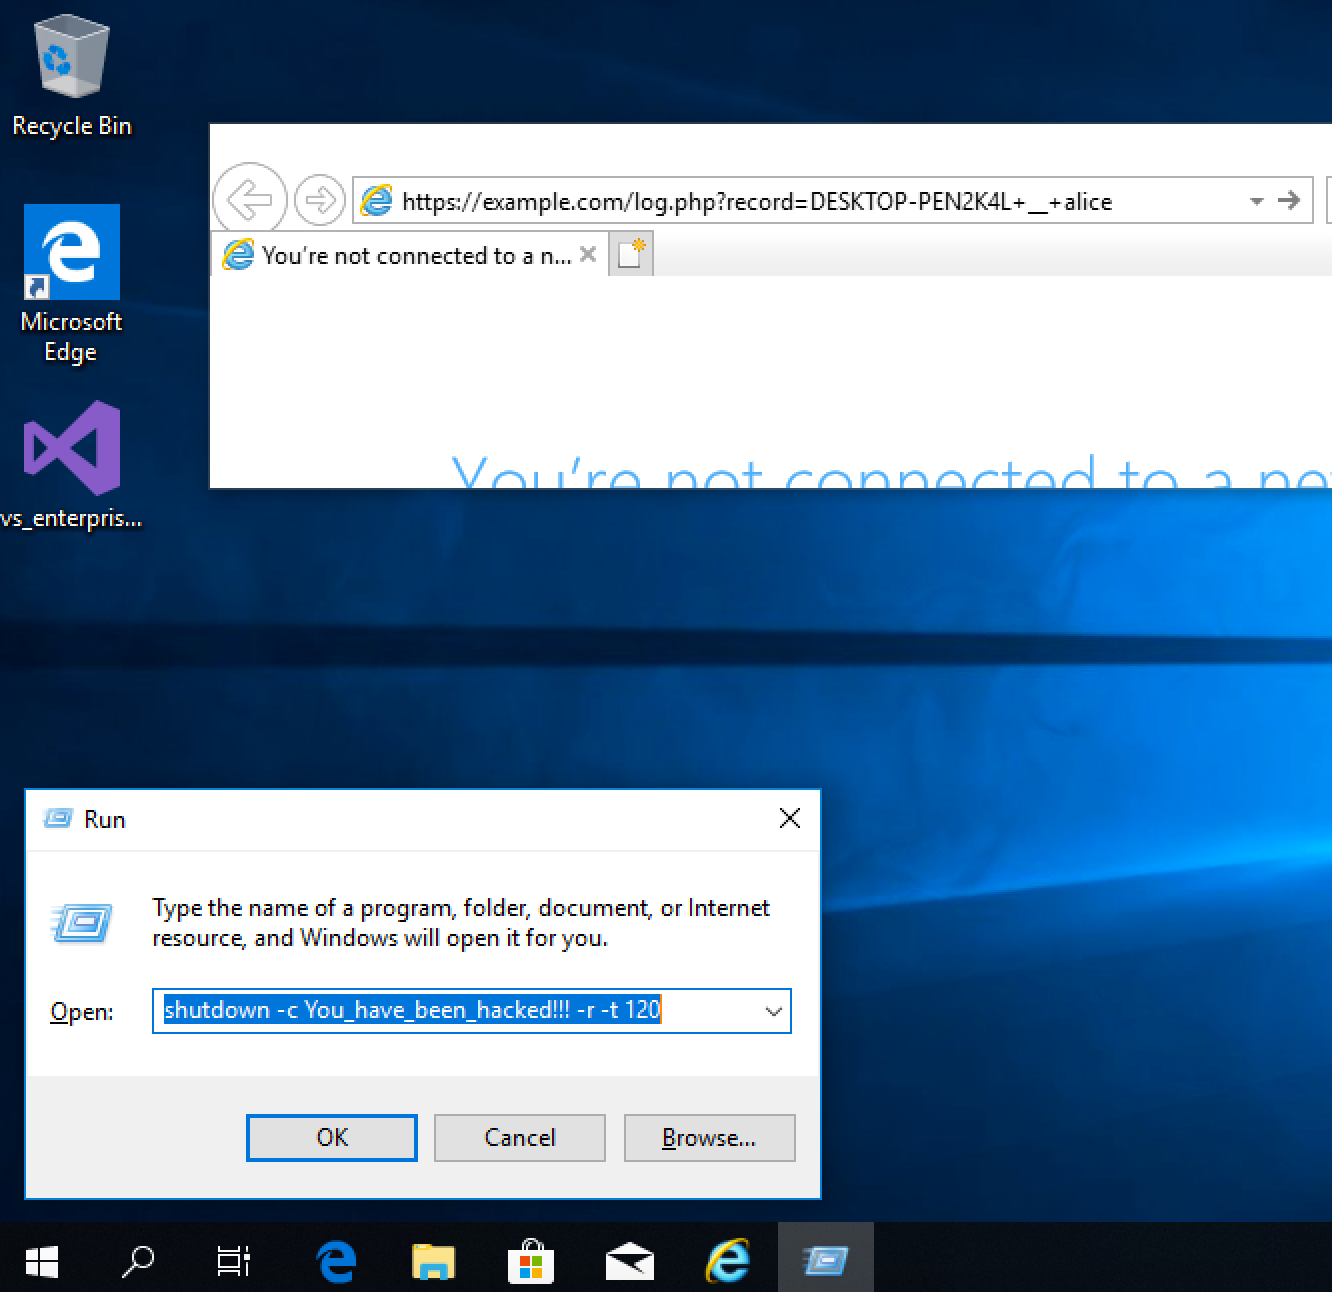Open Microsoft Store from the taskbar
The image size is (1332, 1292).
point(531,1261)
